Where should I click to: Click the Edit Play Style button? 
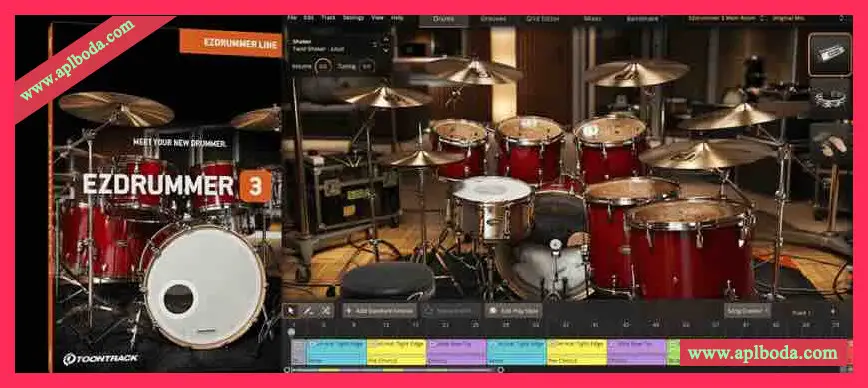point(513,311)
